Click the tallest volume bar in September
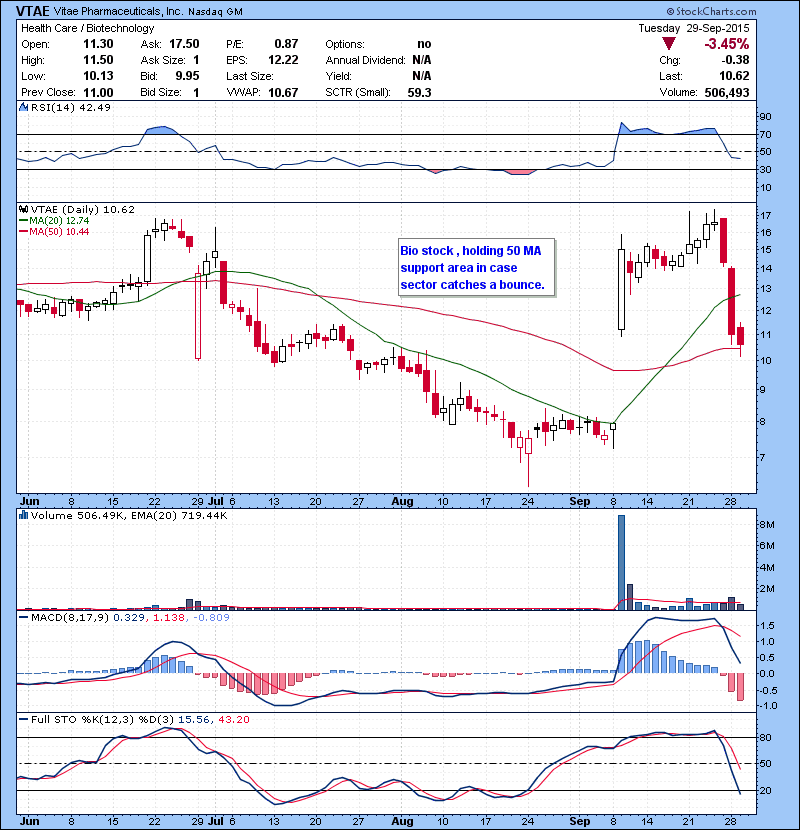800x830 pixels. pyautogui.click(x=622, y=562)
